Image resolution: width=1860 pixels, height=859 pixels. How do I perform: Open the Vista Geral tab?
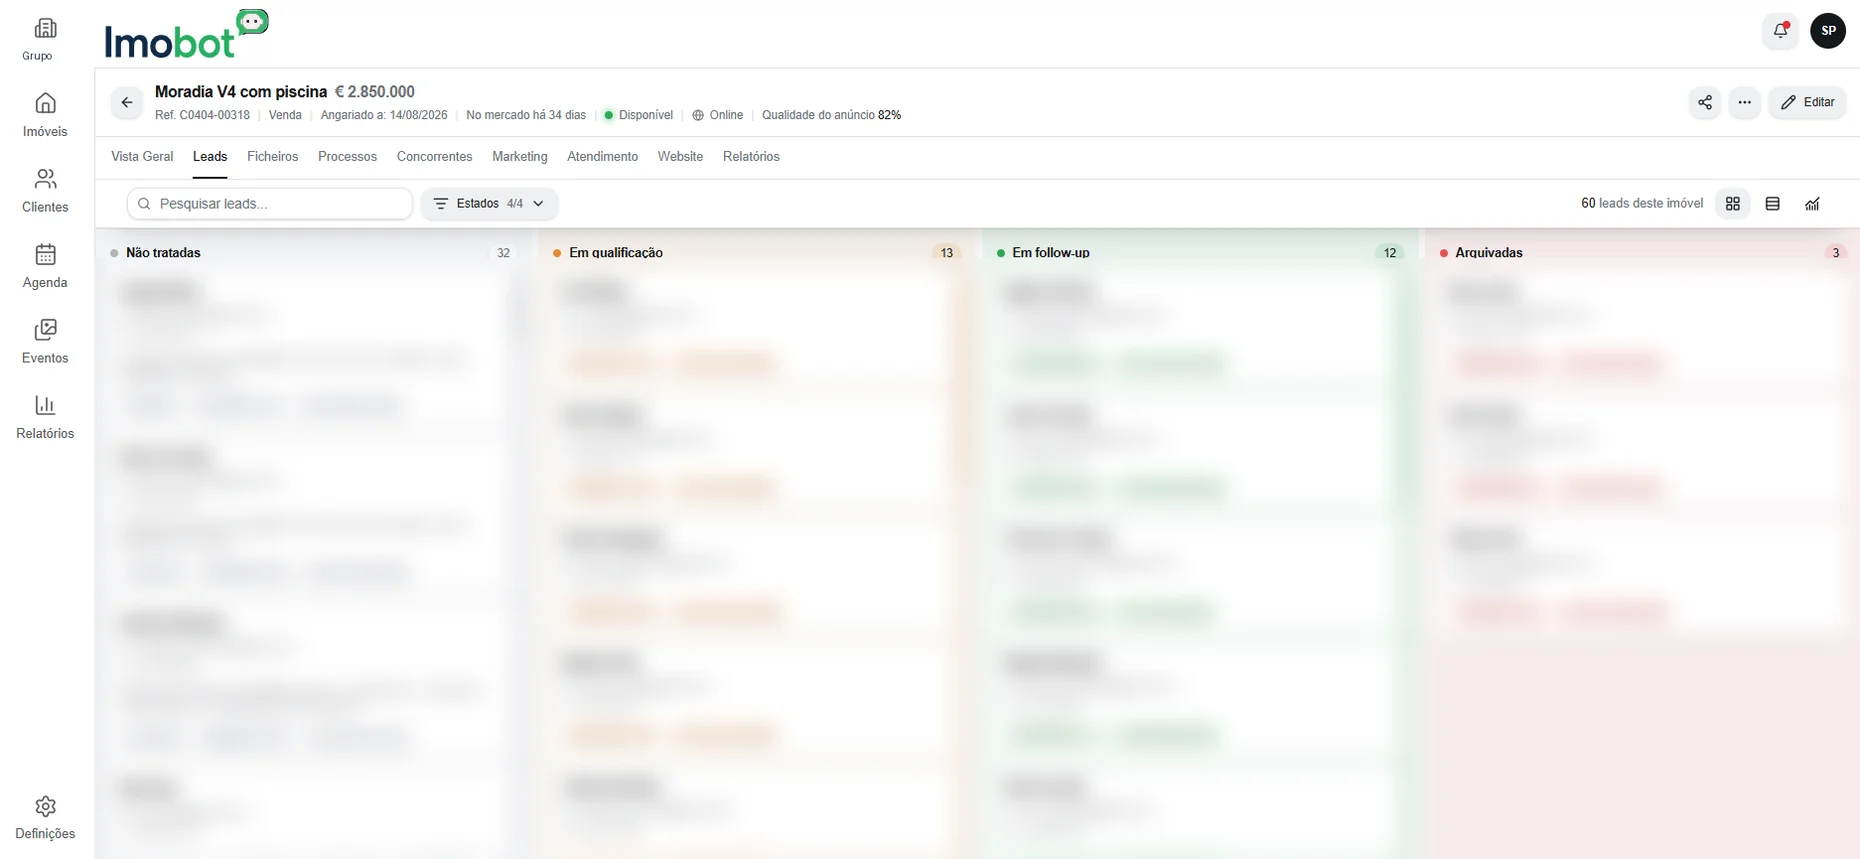tap(142, 157)
